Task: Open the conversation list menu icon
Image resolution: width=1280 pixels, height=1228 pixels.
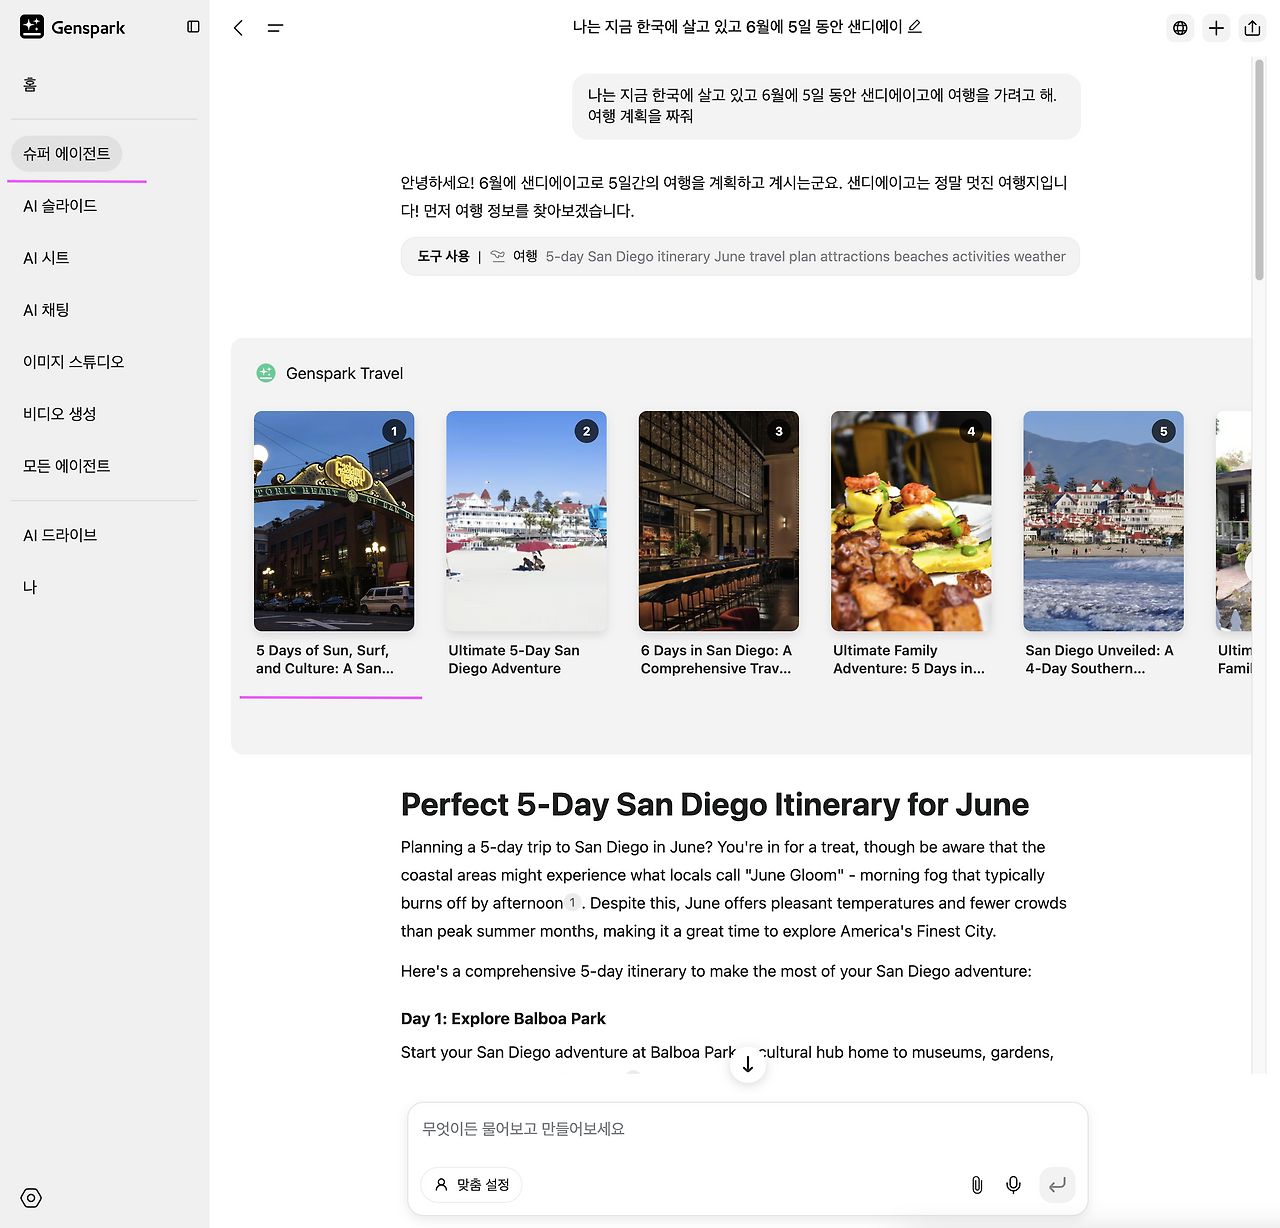Action: coord(275,28)
